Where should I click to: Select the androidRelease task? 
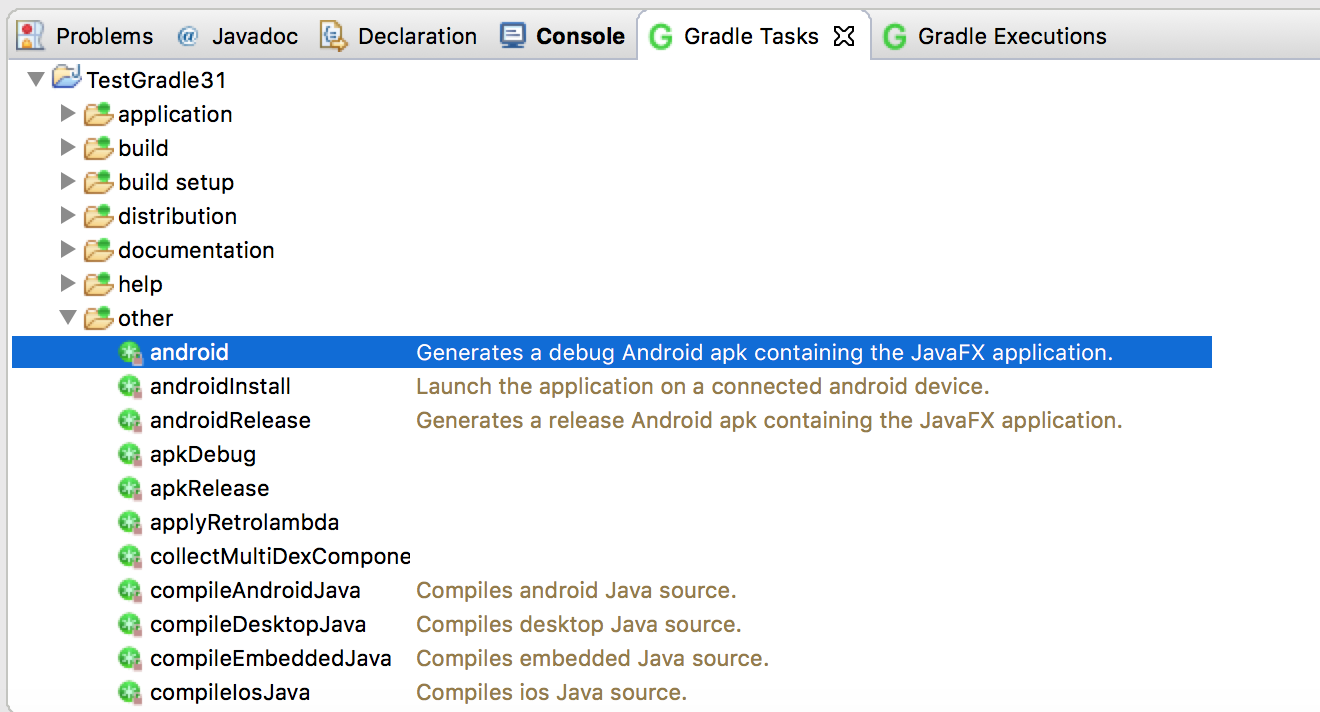click(x=230, y=421)
